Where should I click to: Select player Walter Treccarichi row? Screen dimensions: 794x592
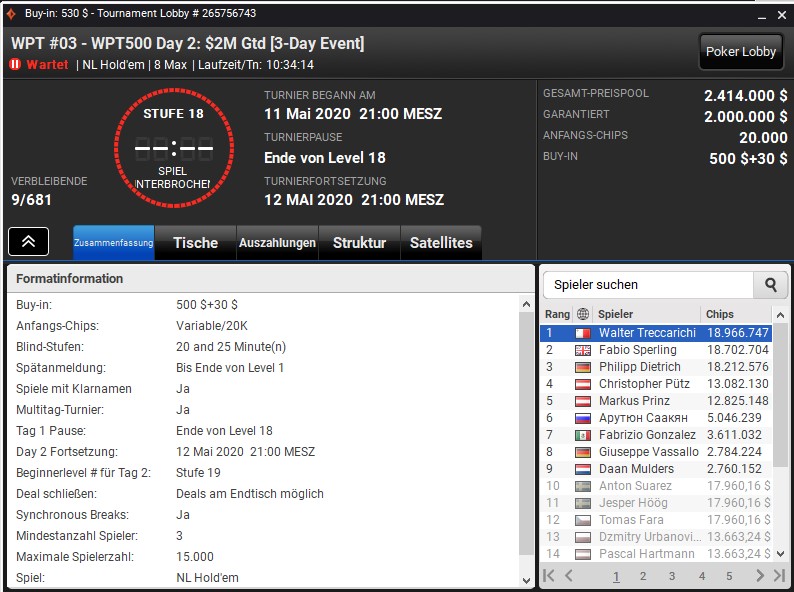[x=656, y=333]
